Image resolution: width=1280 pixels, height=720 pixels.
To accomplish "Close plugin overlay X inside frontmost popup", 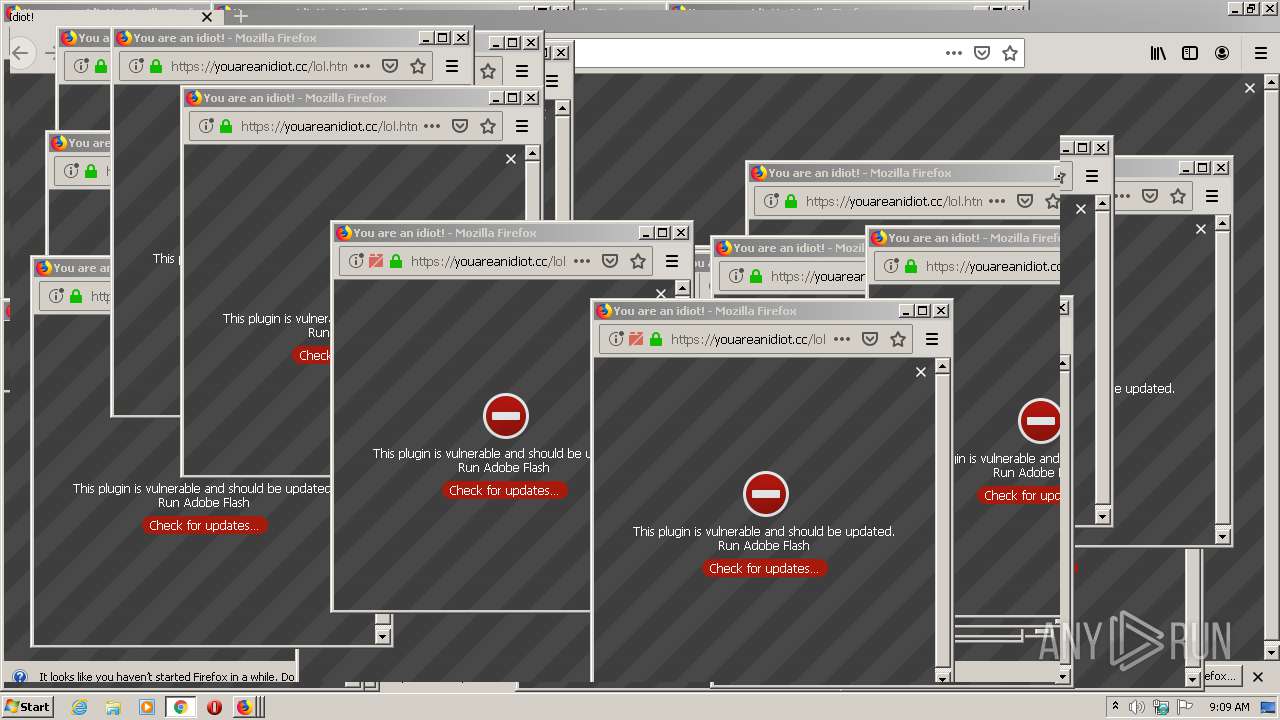I will pyautogui.click(x=921, y=372).
